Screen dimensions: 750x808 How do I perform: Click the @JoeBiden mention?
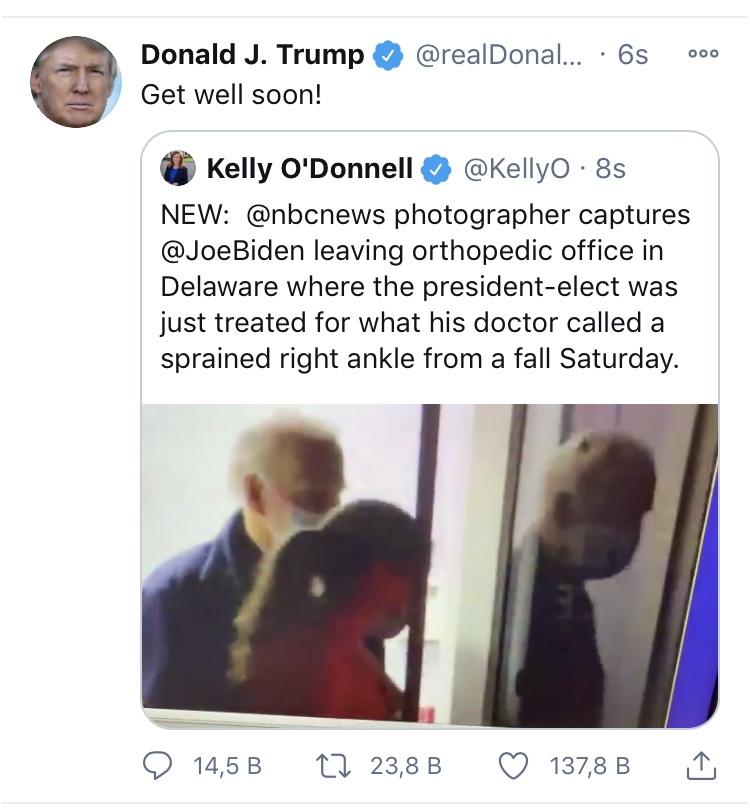(232, 251)
